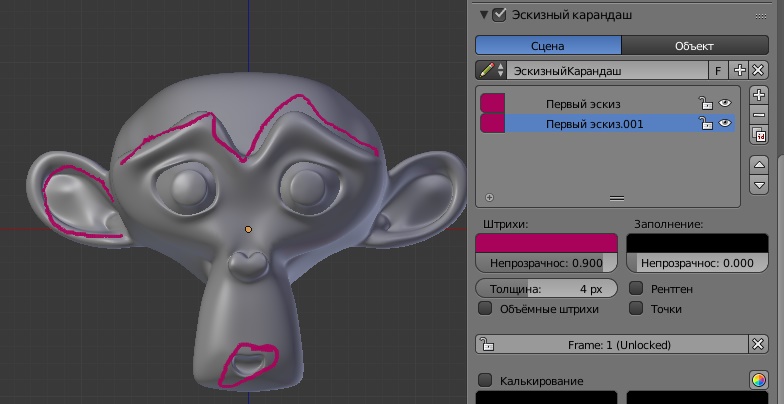Screen dimensions: 784x404
Task: Lock the Первый эскиз.001 layer
Action: [706, 124]
